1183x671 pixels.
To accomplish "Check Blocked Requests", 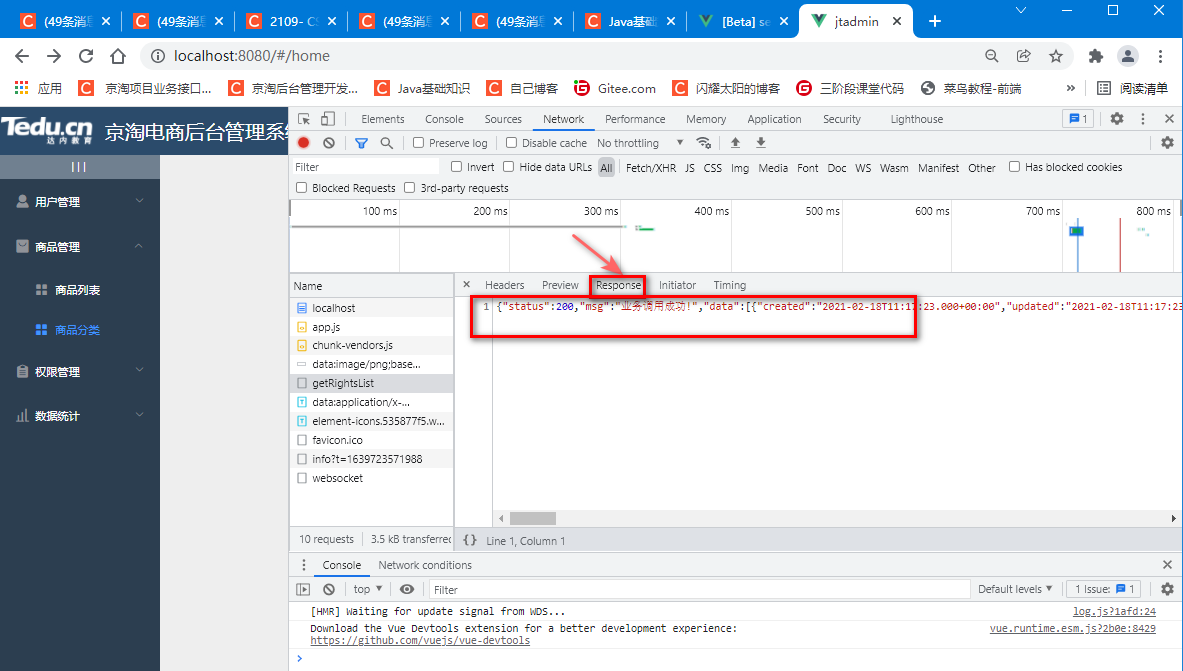I will (302, 188).
